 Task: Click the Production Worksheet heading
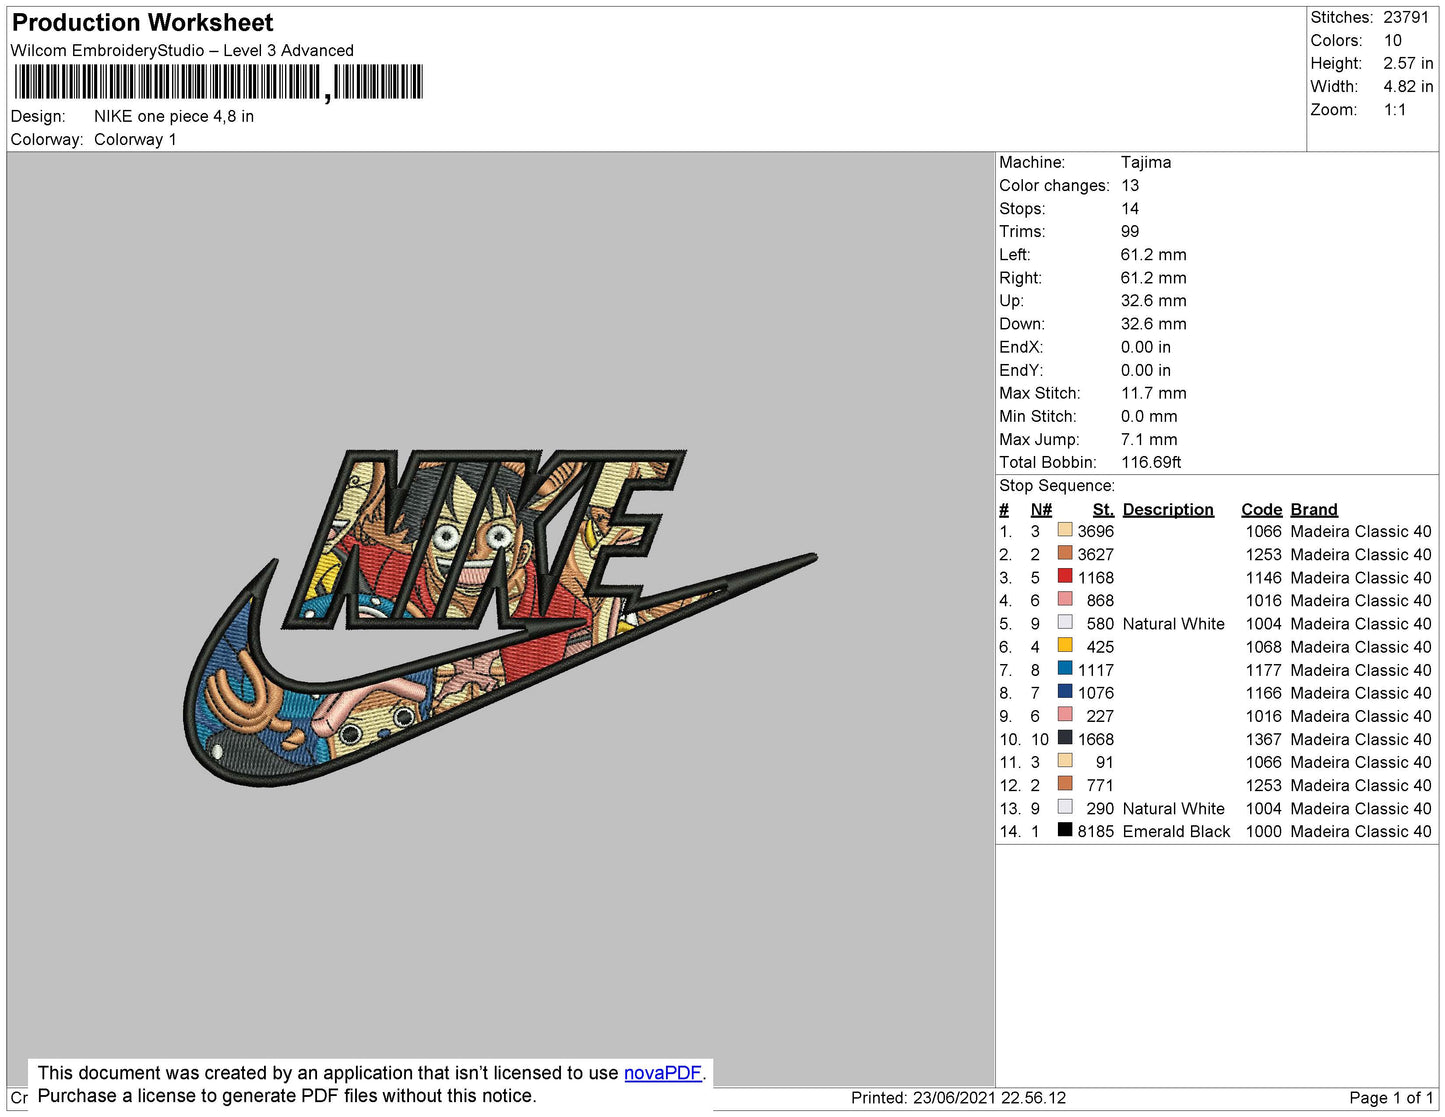pos(142,23)
